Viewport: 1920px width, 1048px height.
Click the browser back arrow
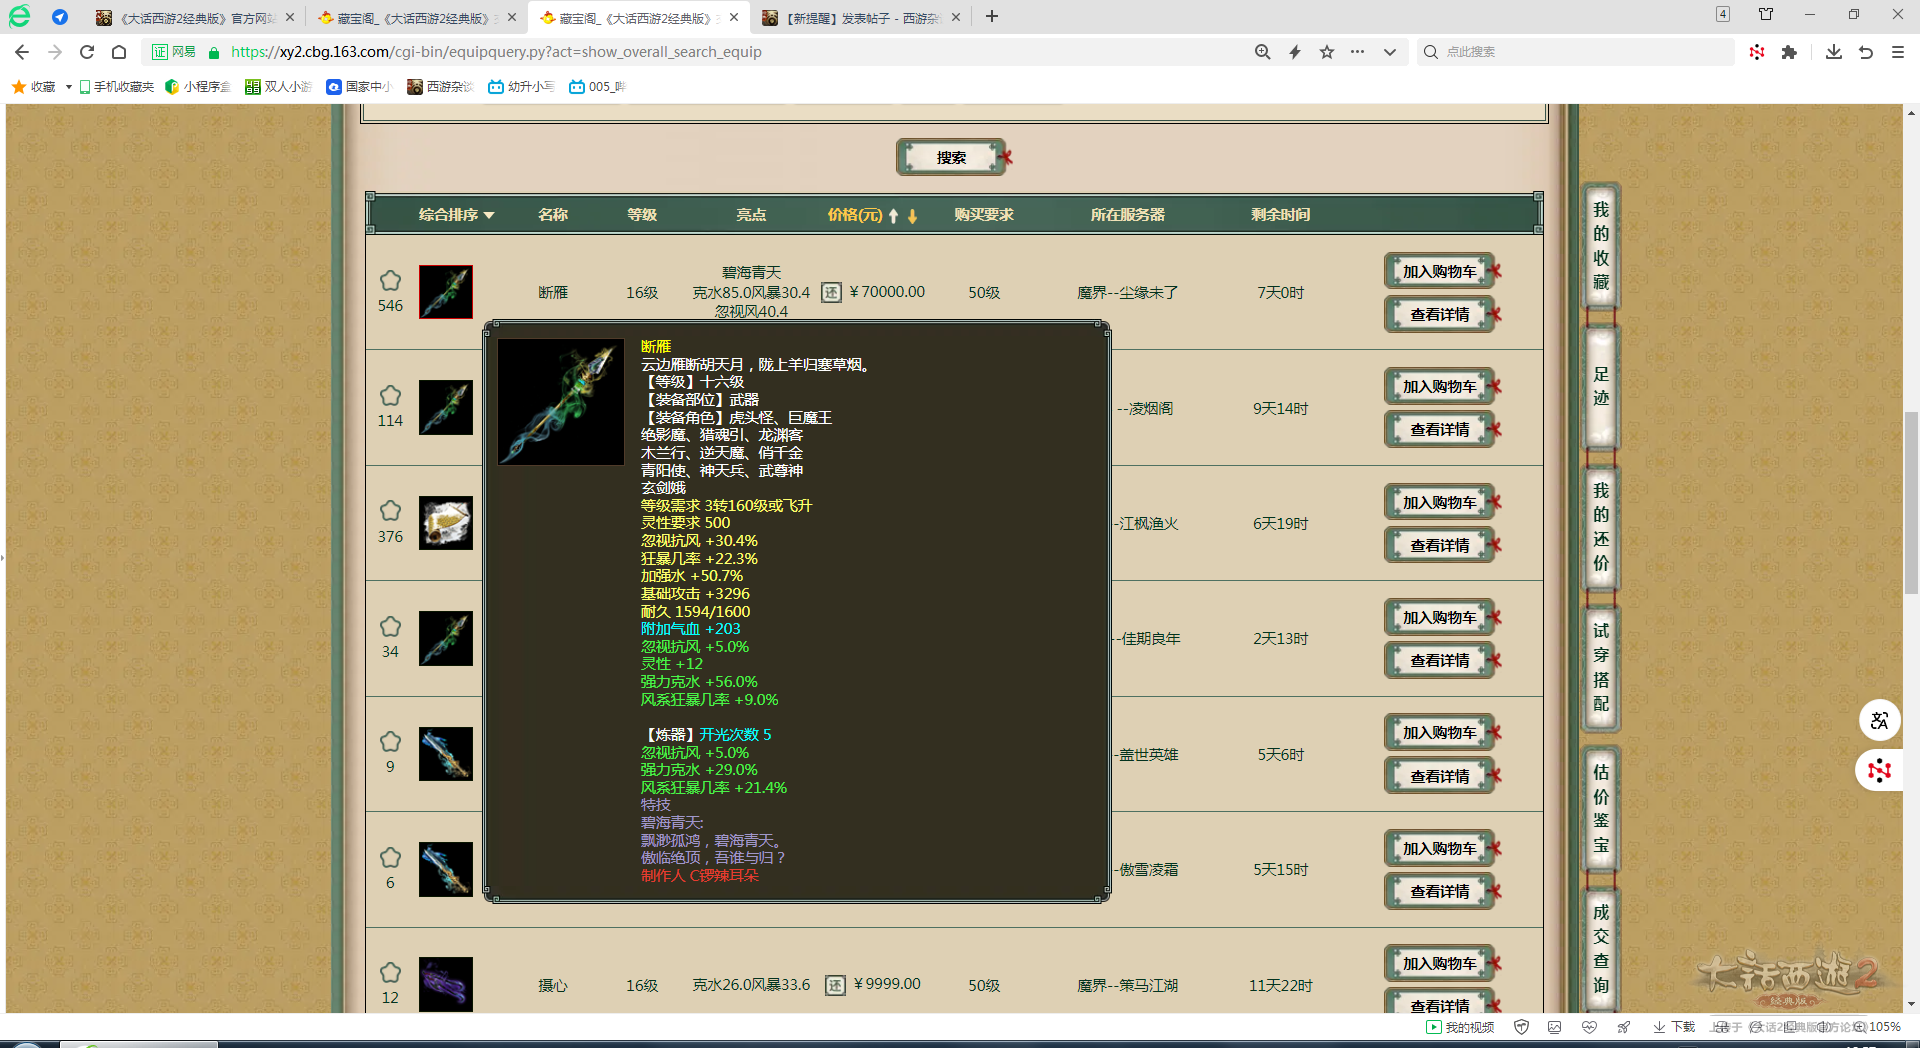coord(22,52)
